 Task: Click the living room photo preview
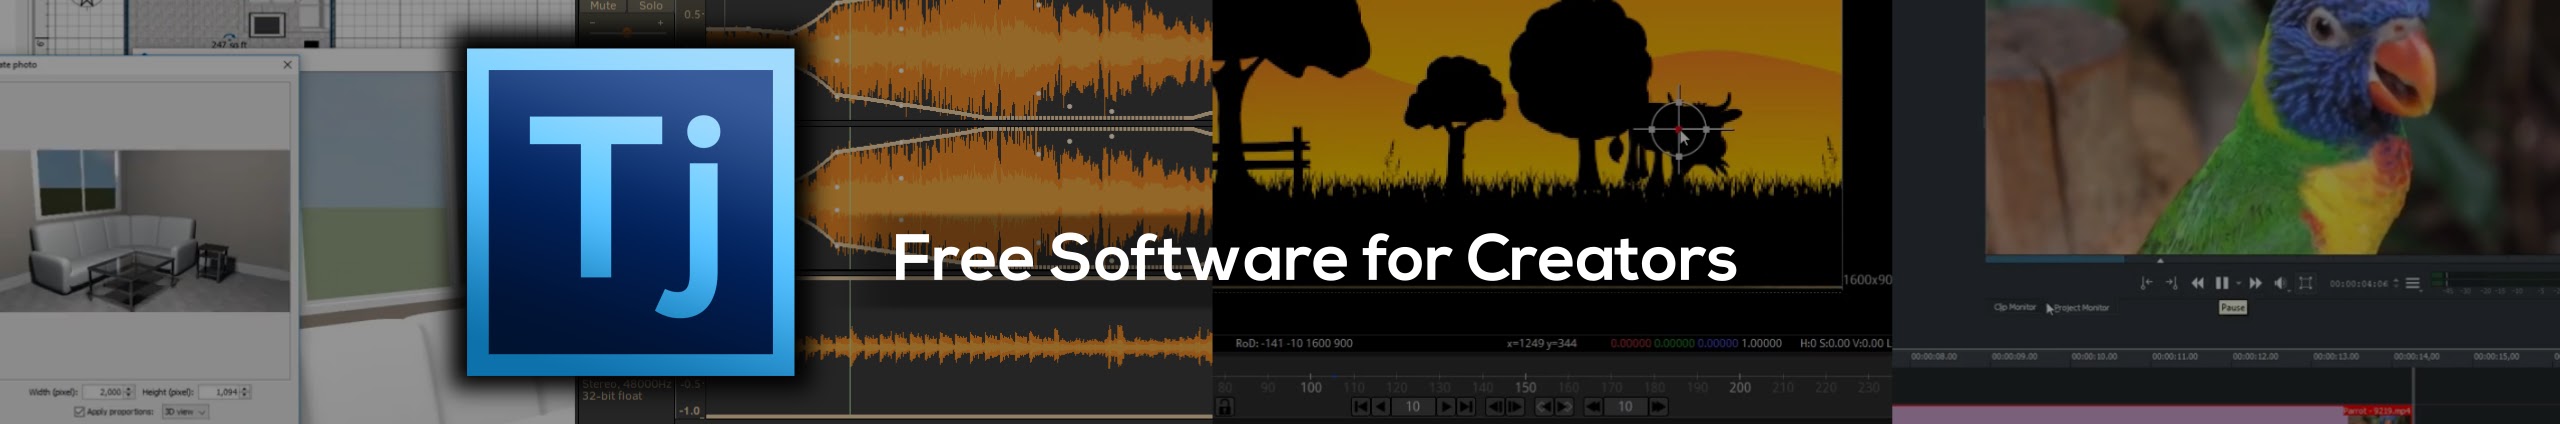pyautogui.click(x=145, y=231)
